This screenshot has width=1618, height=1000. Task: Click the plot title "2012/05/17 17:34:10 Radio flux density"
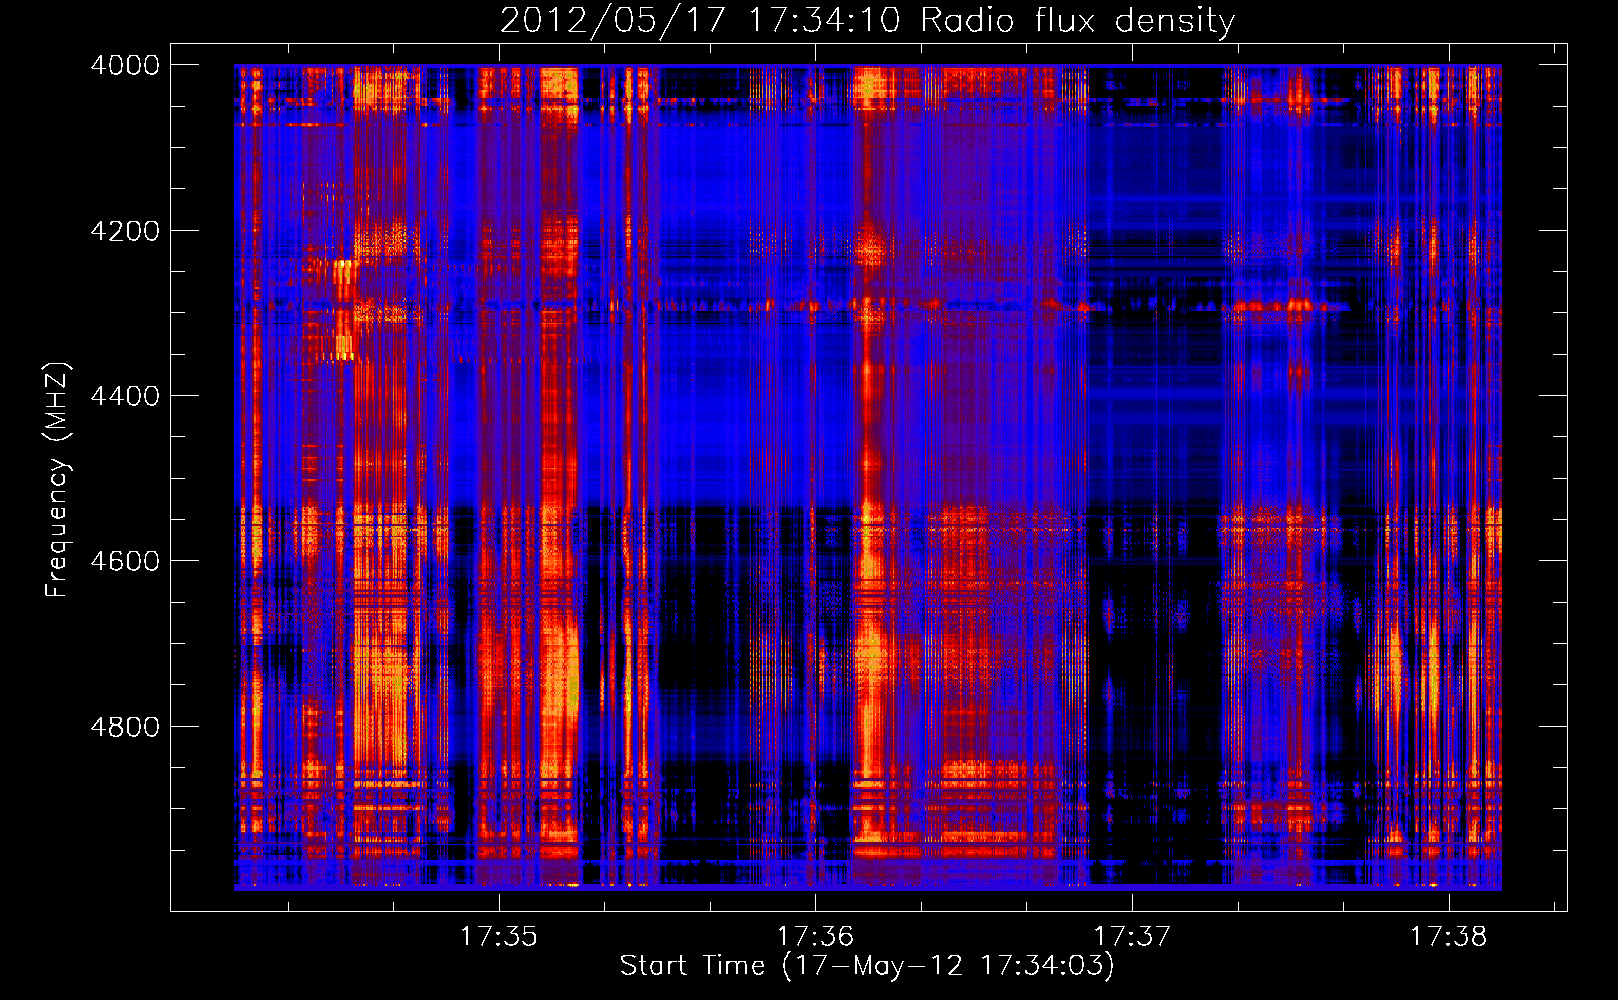pos(868,21)
